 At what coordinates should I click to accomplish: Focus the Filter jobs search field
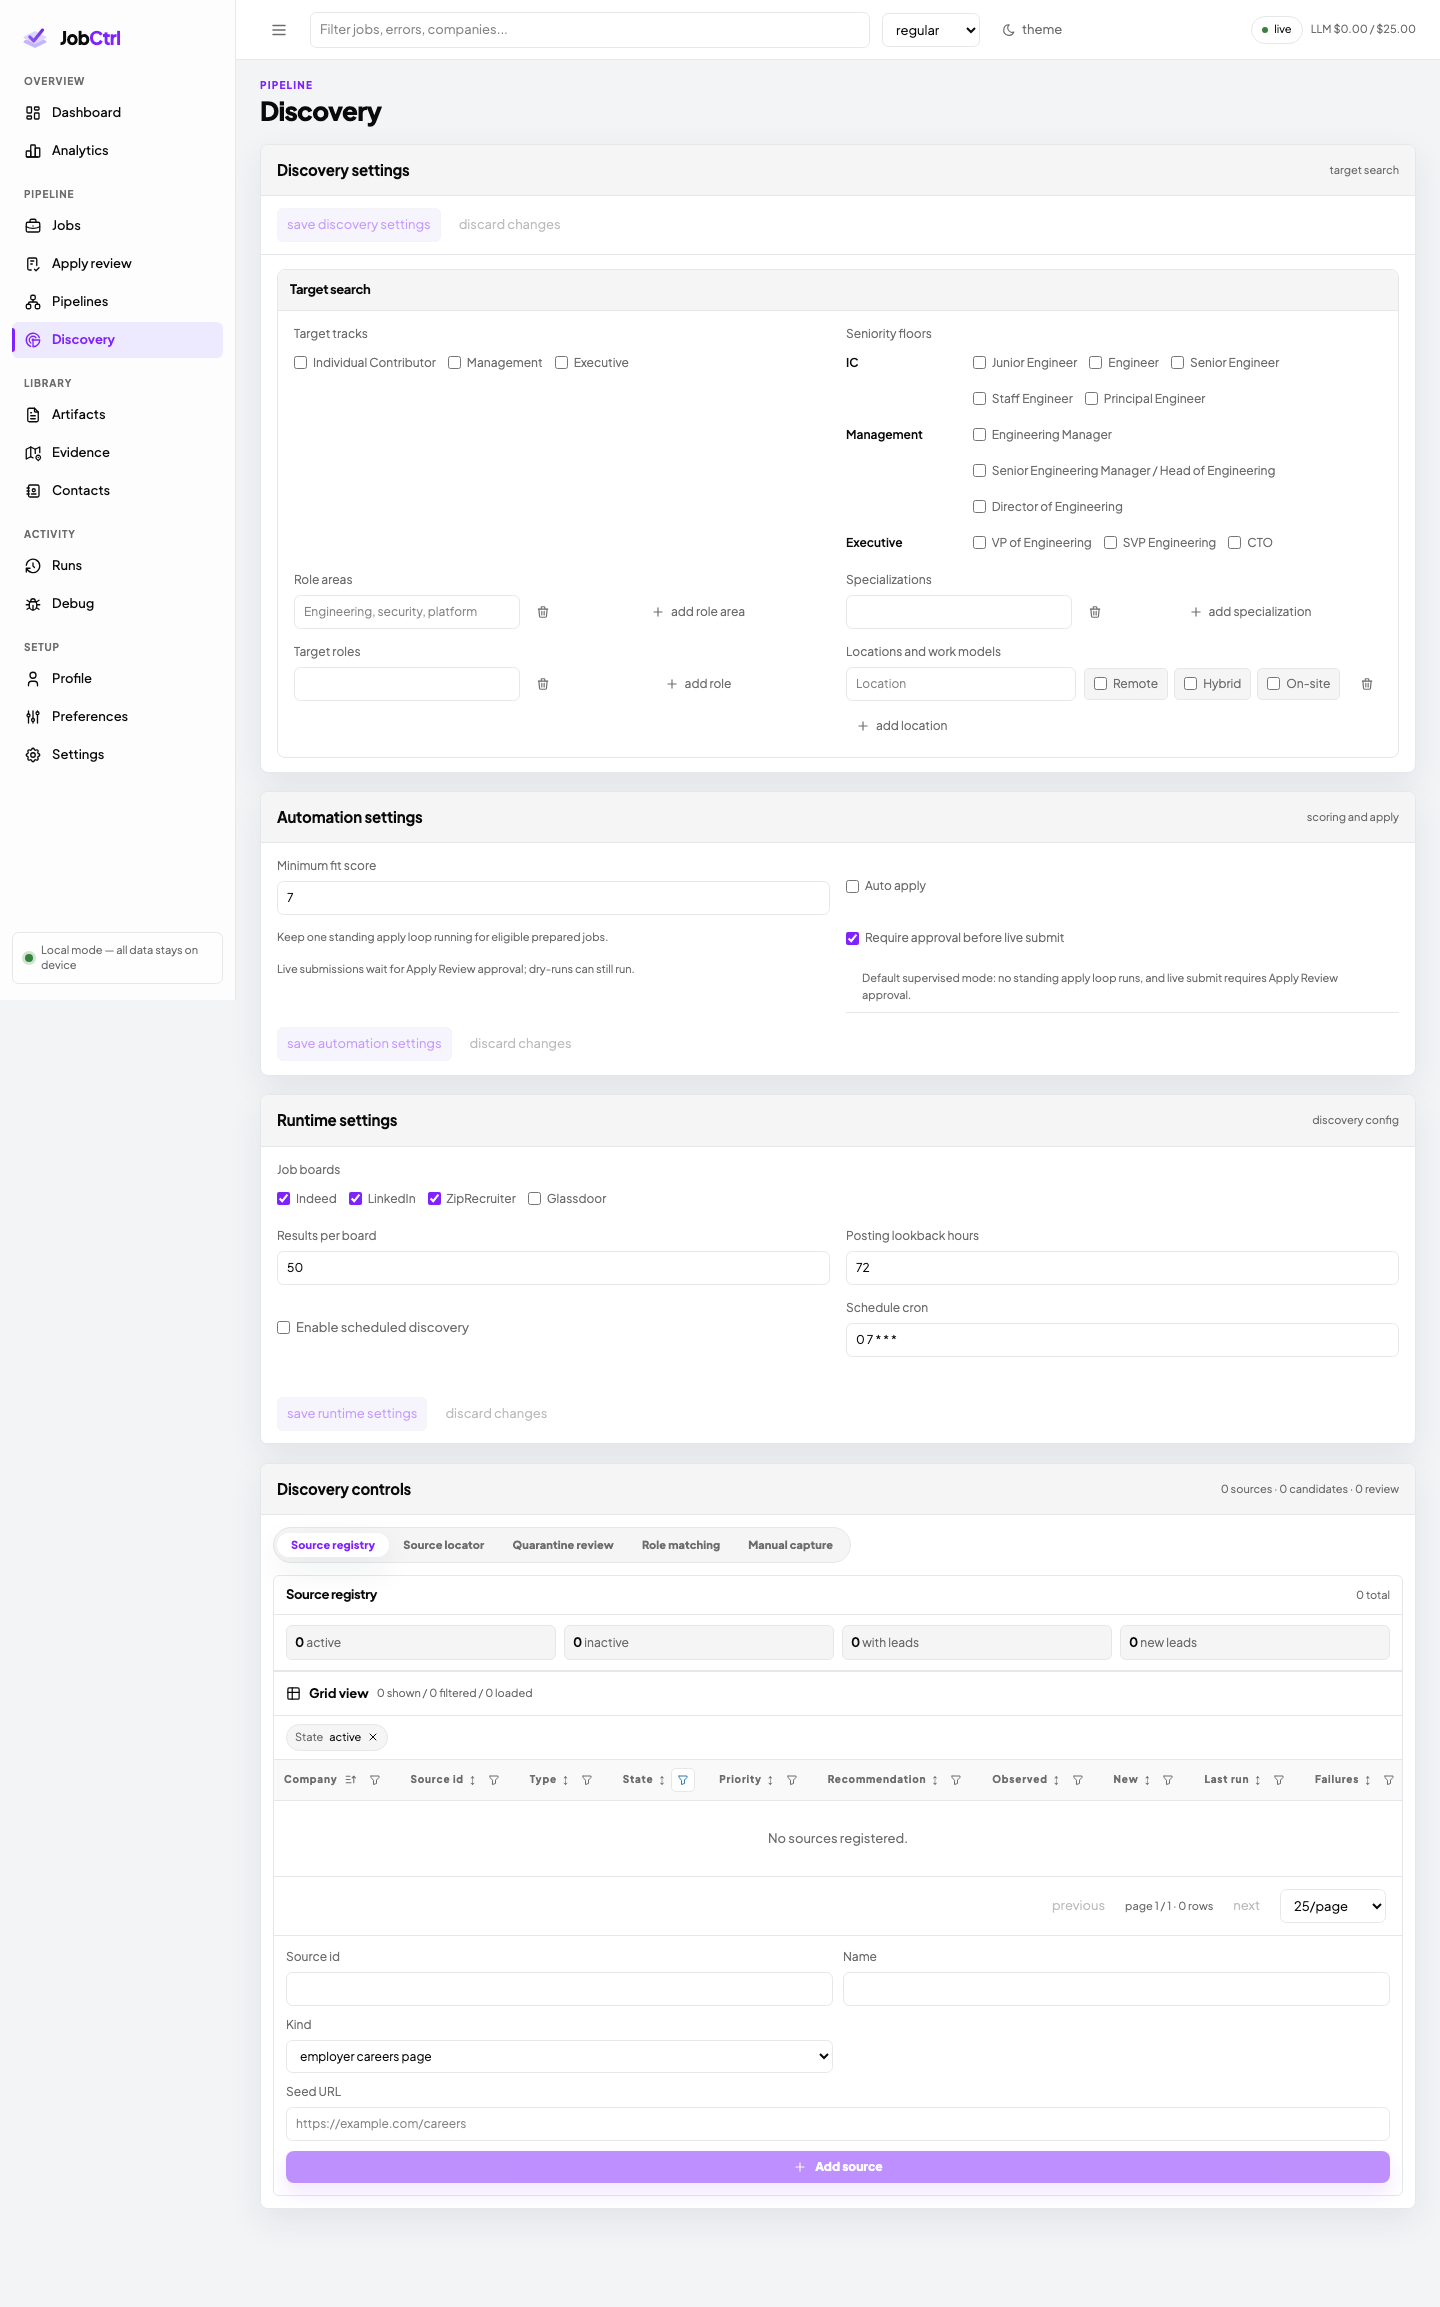(x=590, y=30)
